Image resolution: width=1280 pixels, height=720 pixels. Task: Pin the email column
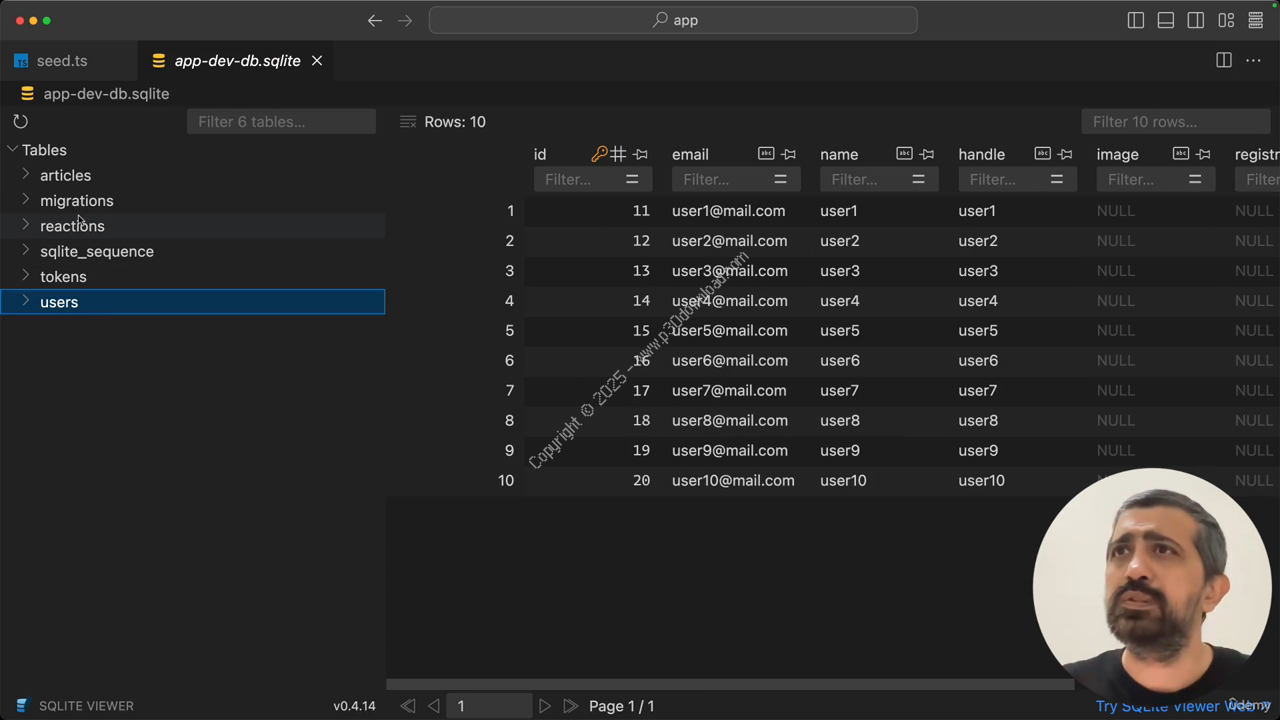pyautogui.click(x=789, y=154)
